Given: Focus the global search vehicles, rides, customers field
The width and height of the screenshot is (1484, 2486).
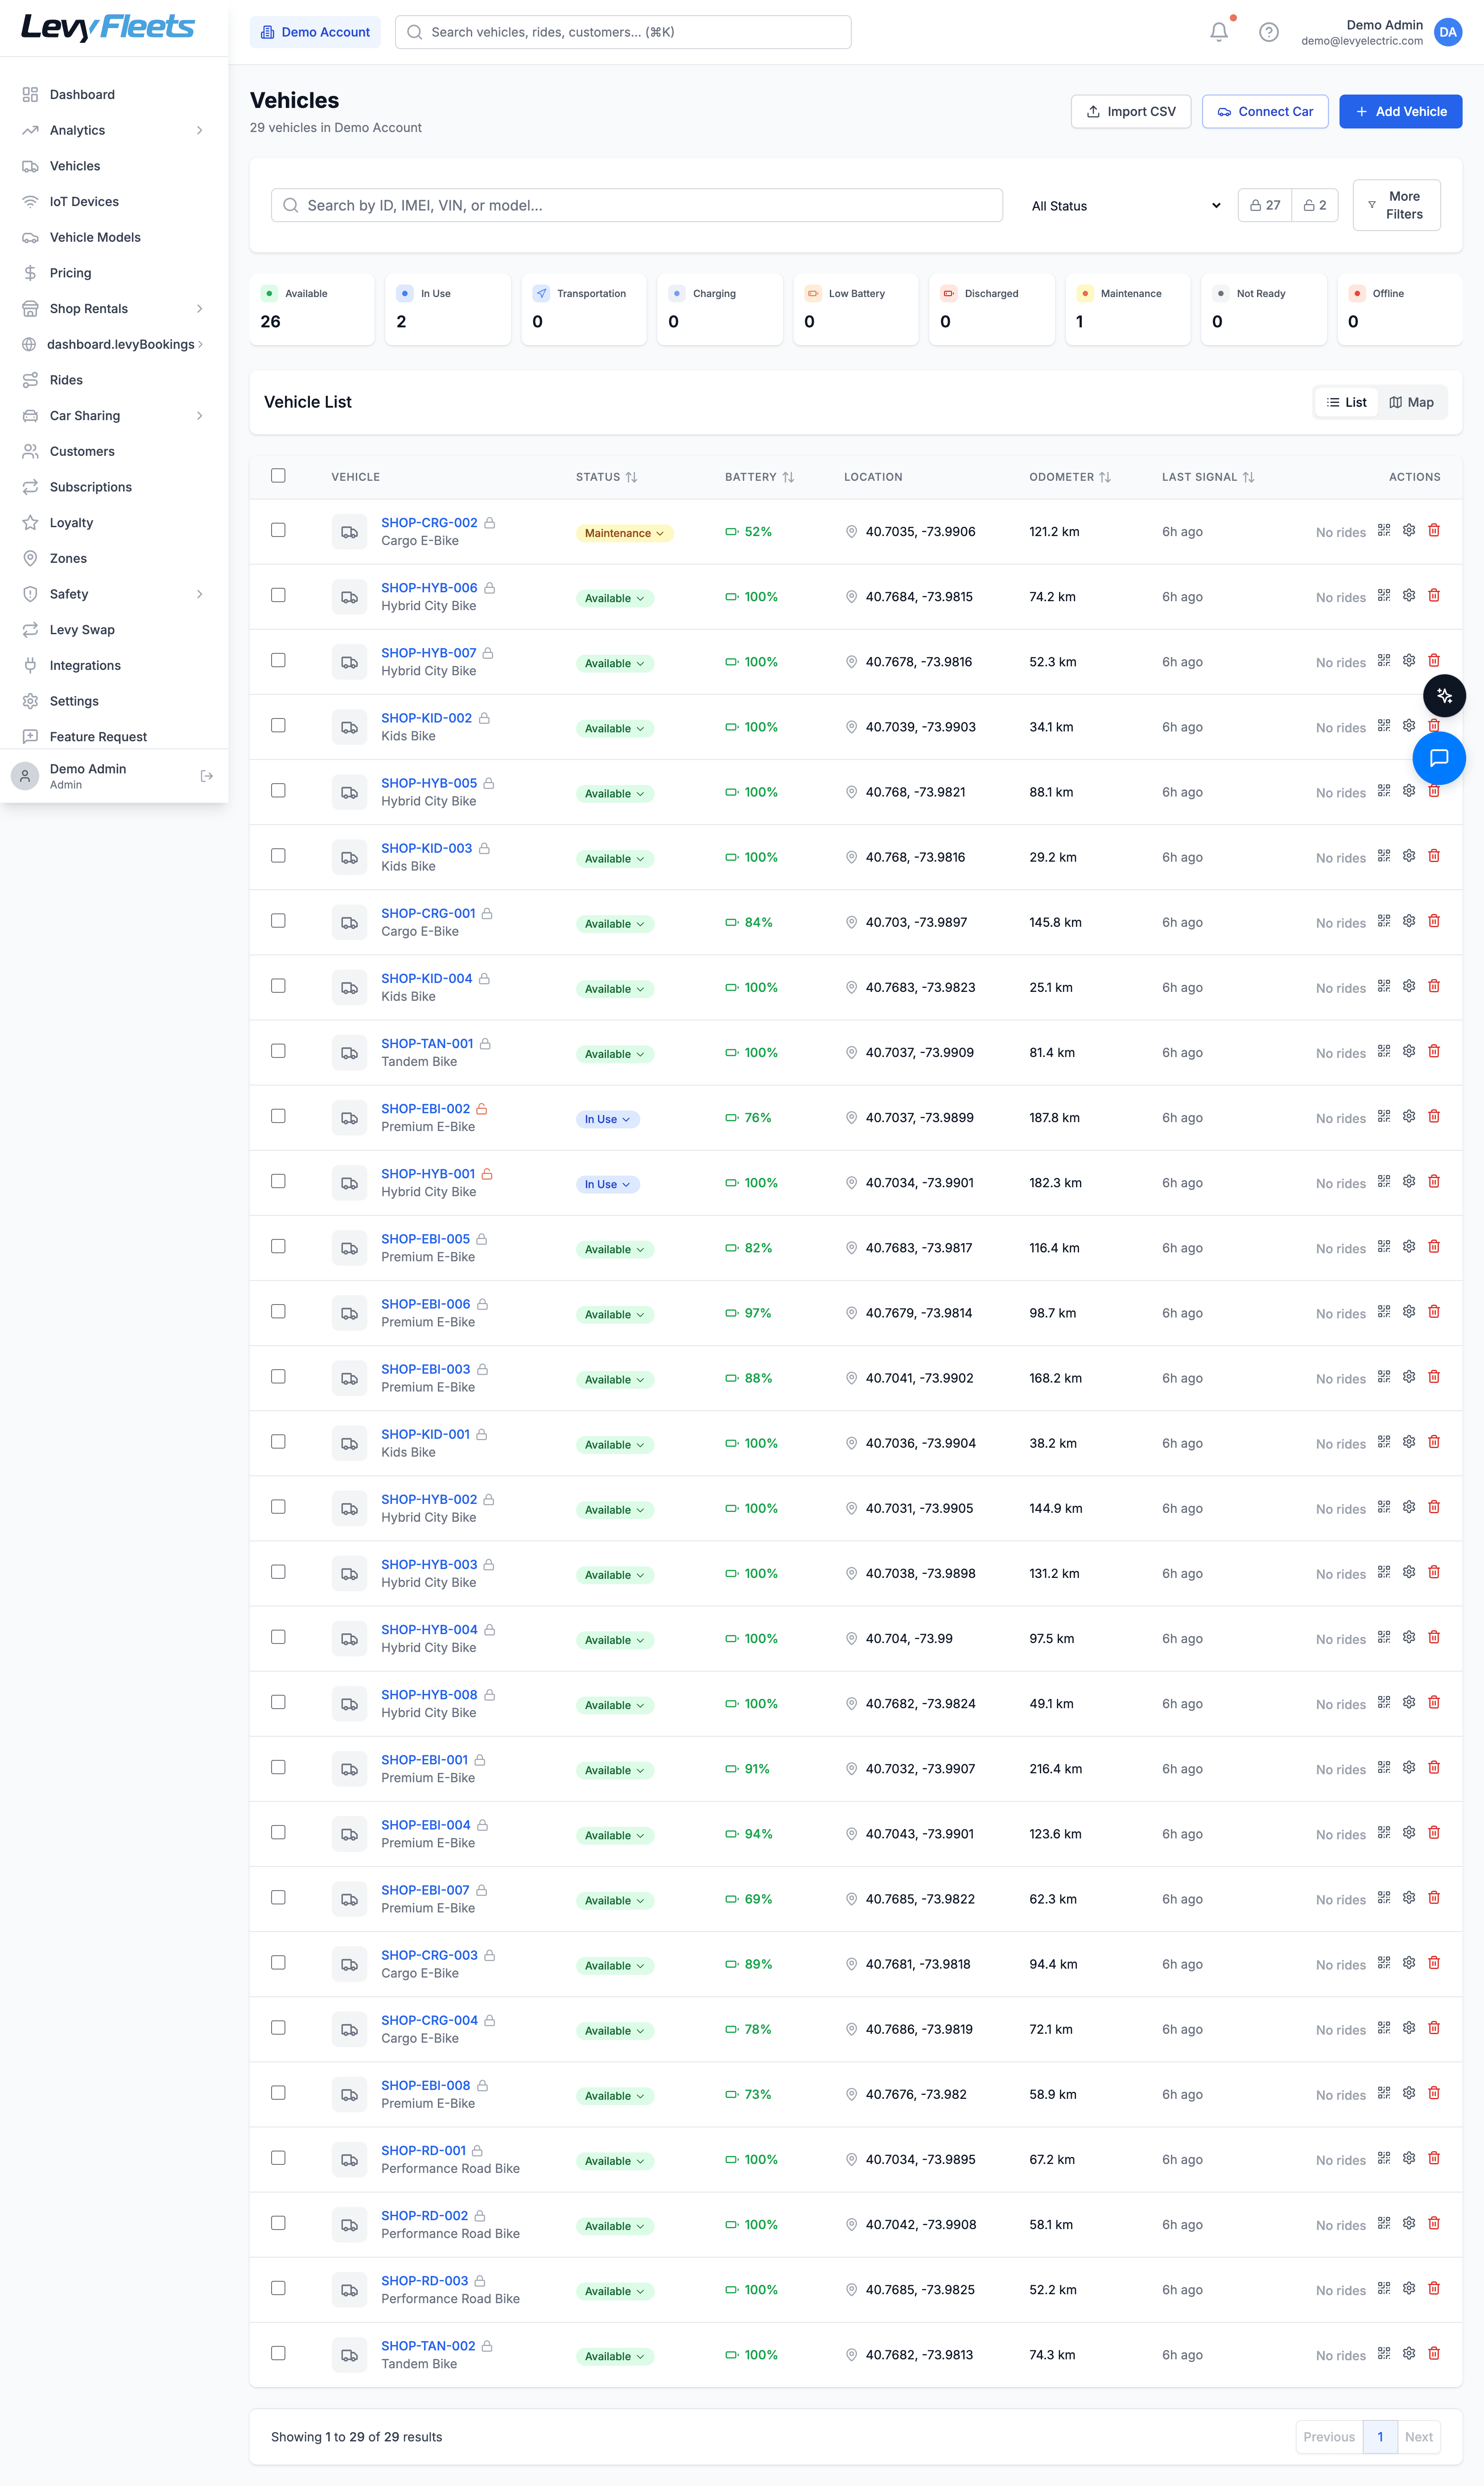Looking at the screenshot, I should (623, 32).
